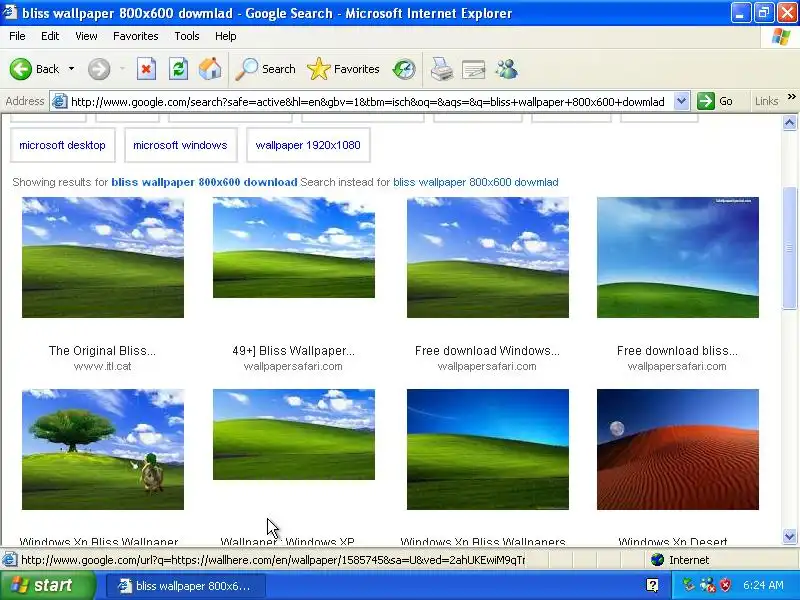Search instead for 'bliss wallpaper 800x600 dowmlad'
The height and width of the screenshot is (600, 800).
coord(476,182)
